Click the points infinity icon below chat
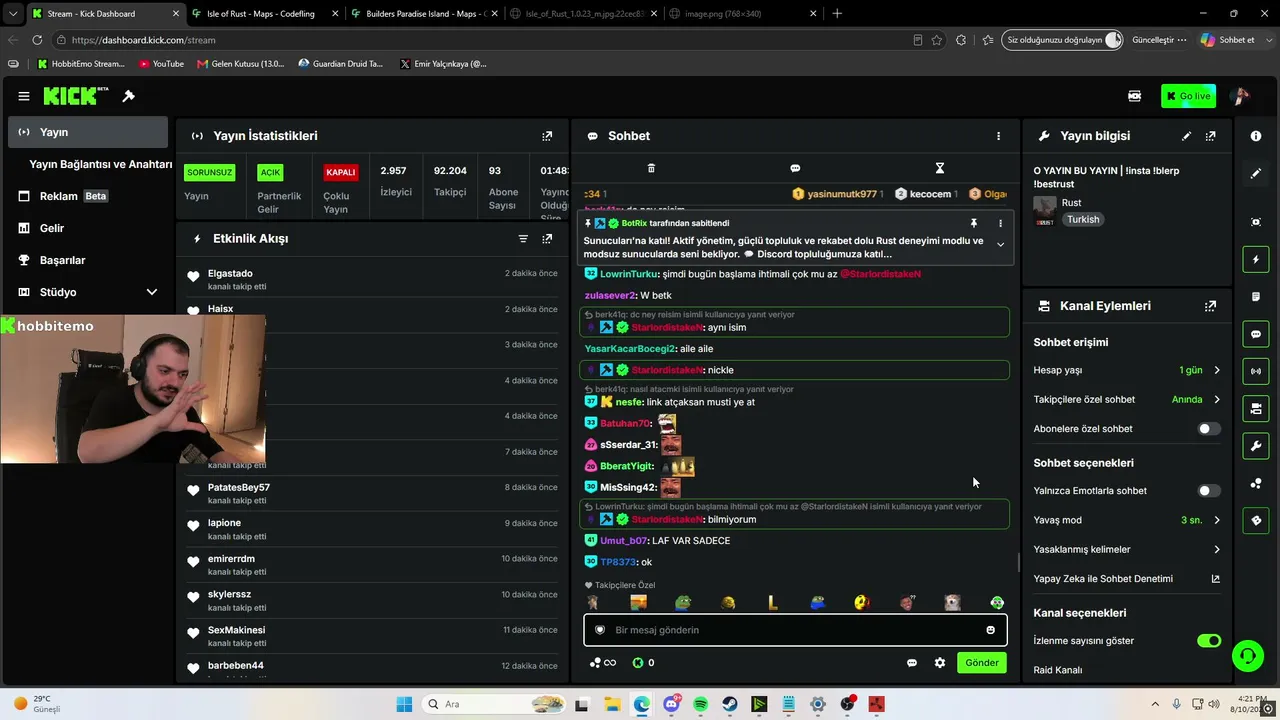The height and width of the screenshot is (720, 1280). (602, 663)
